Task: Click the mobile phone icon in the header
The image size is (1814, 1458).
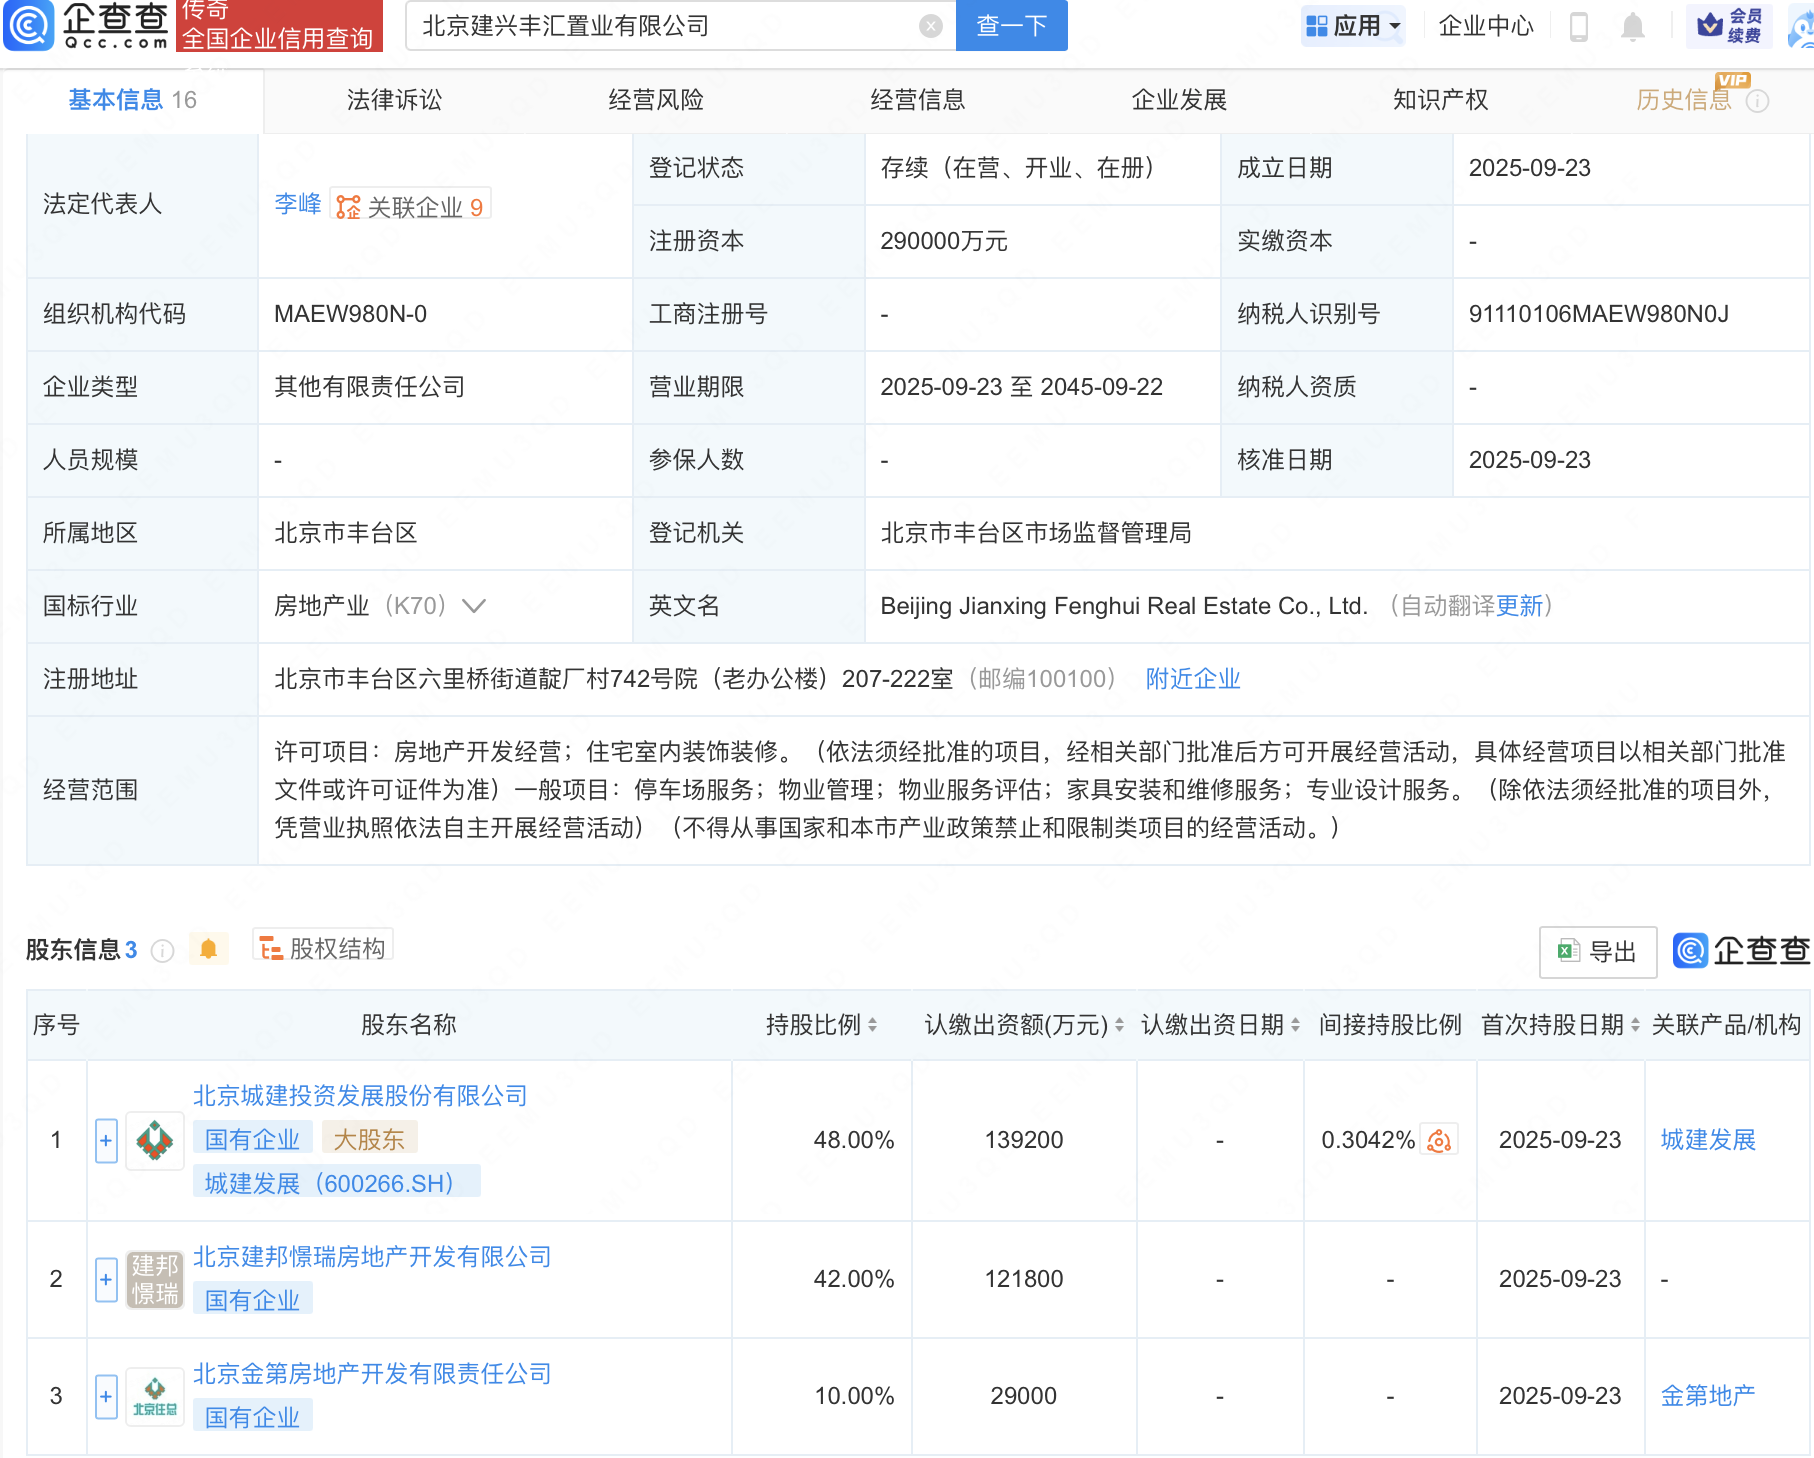Action: [x=1579, y=26]
